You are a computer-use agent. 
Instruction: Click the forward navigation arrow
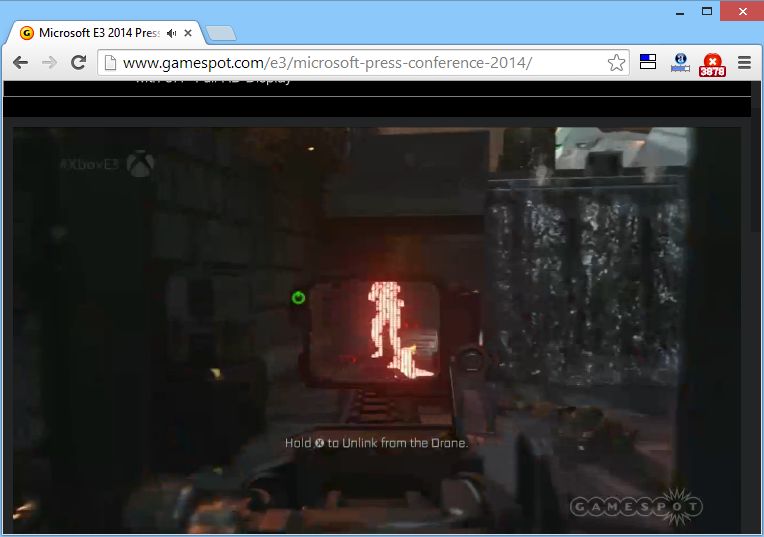[49, 62]
